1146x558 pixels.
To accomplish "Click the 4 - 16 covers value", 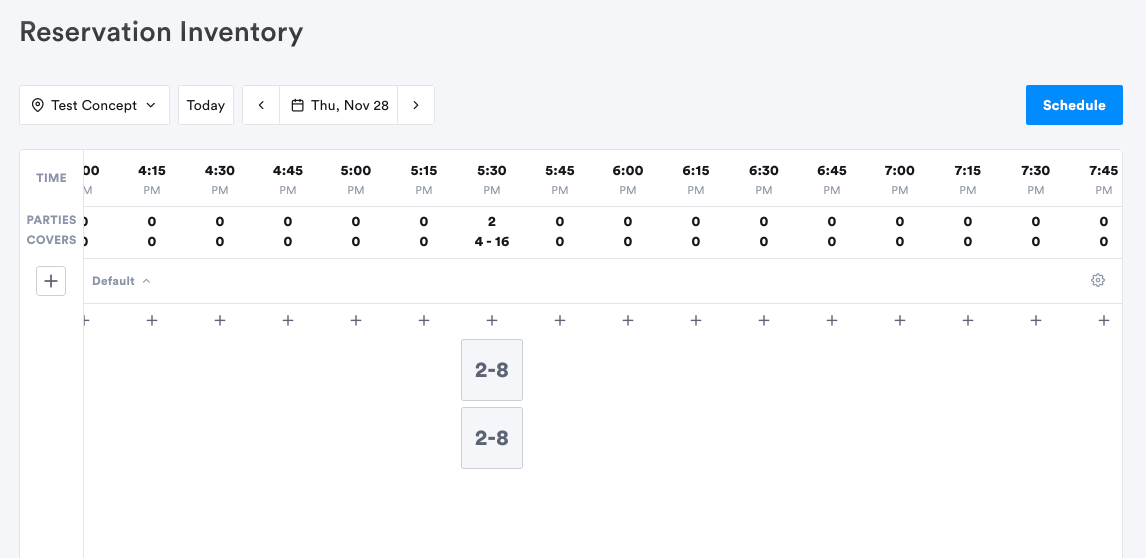I will (492, 241).
